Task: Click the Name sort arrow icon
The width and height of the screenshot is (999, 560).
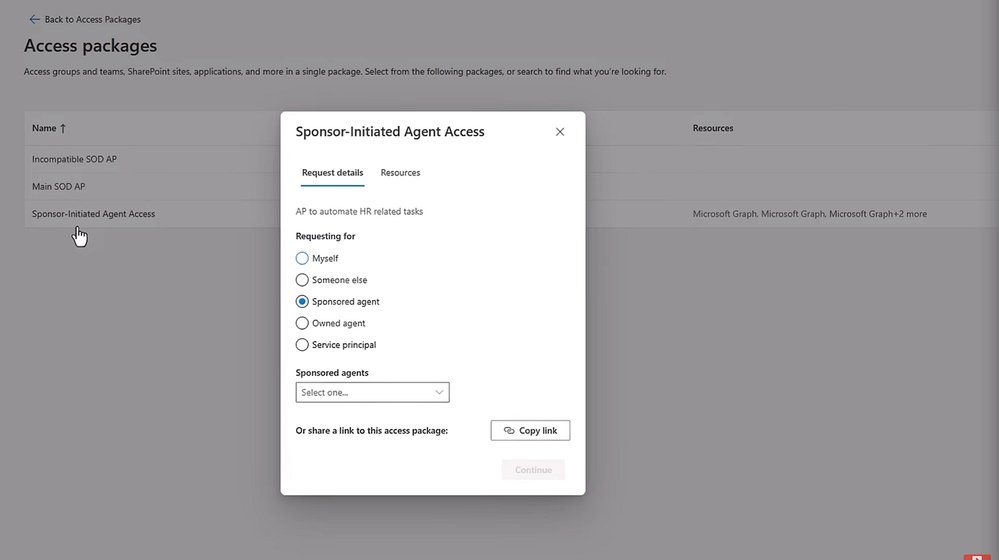Action: pyautogui.click(x=62, y=128)
